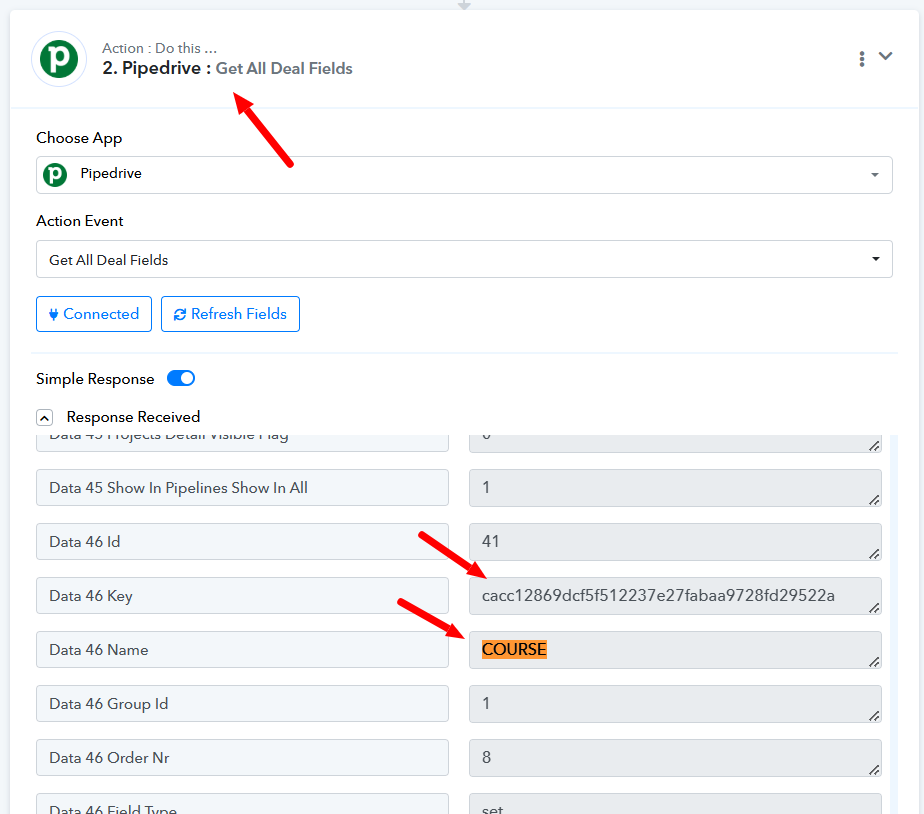Select the Data 45 Show In Pipelines label field
The width and height of the screenshot is (924, 814).
(x=242, y=487)
